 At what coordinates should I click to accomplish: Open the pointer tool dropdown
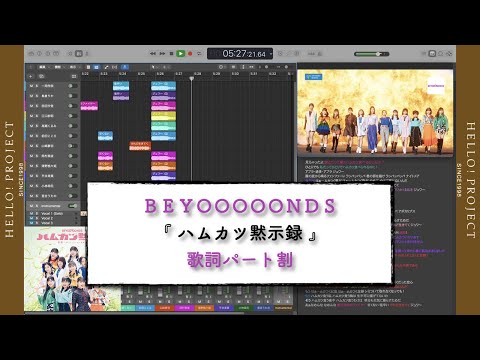(154, 67)
